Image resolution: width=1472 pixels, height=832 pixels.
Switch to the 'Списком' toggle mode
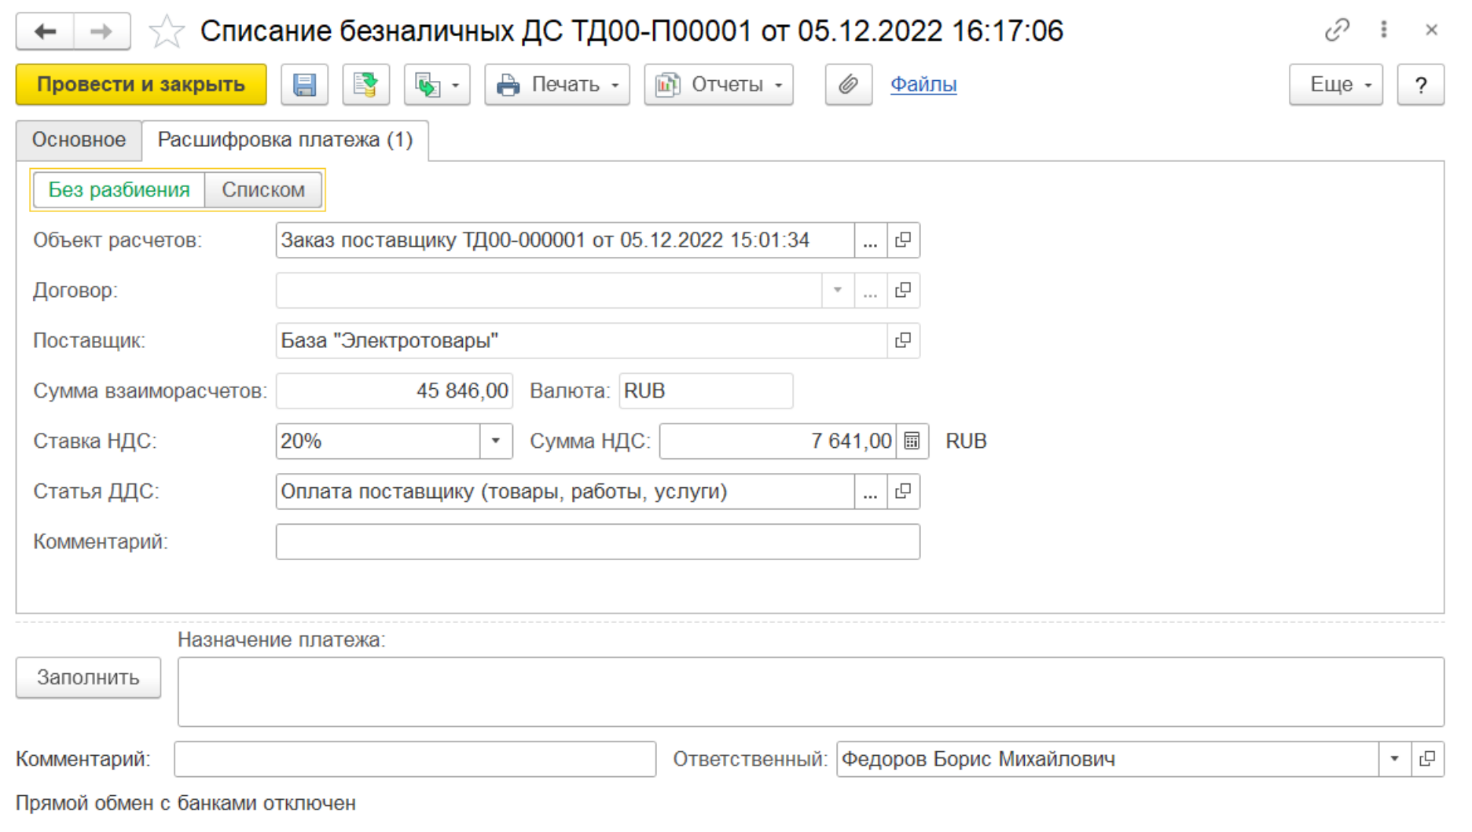pyautogui.click(x=263, y=190)
